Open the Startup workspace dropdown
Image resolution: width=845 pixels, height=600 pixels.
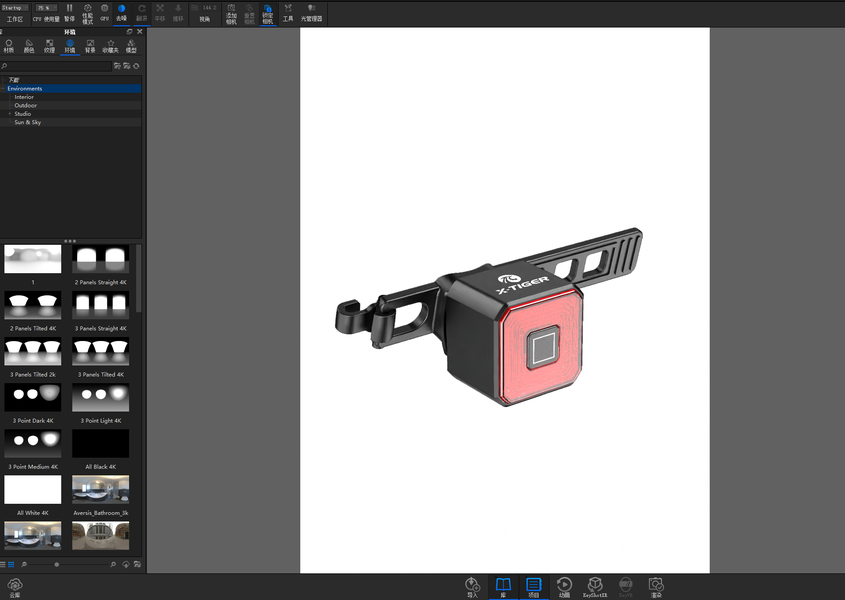pyautogui.click(x=15, y=8)
